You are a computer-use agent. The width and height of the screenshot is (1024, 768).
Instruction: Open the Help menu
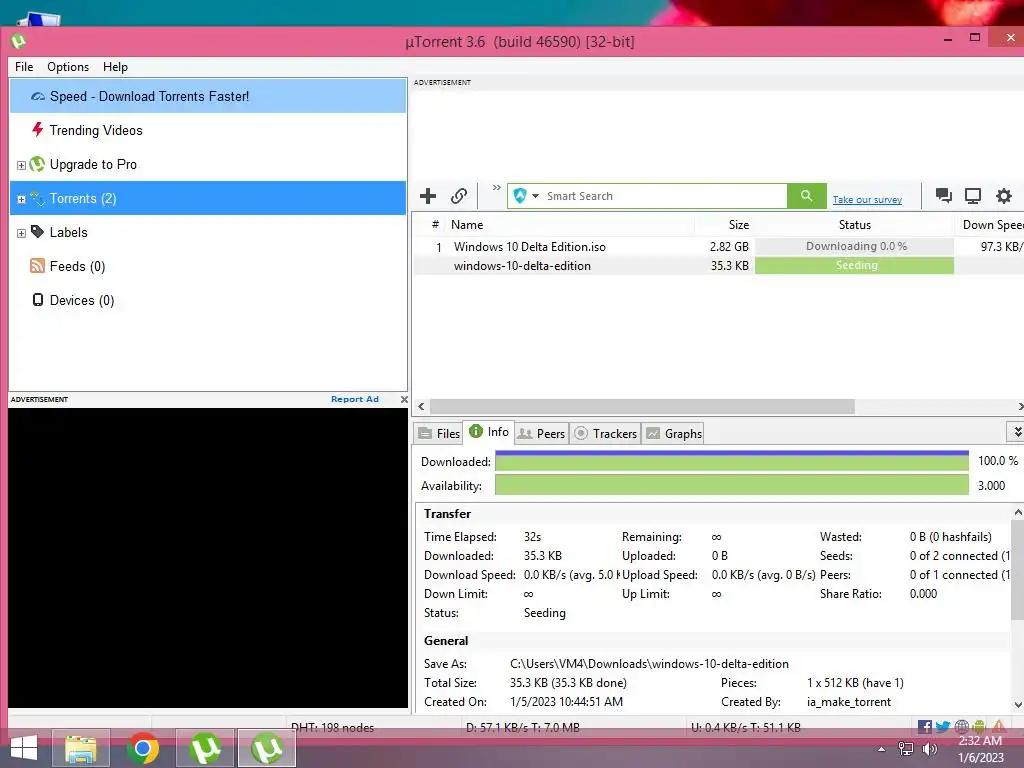[x=115, y=67]
